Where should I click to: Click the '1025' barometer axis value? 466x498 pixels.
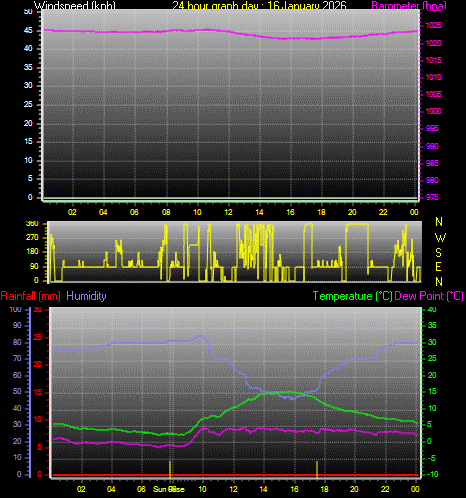click(433, 25)
